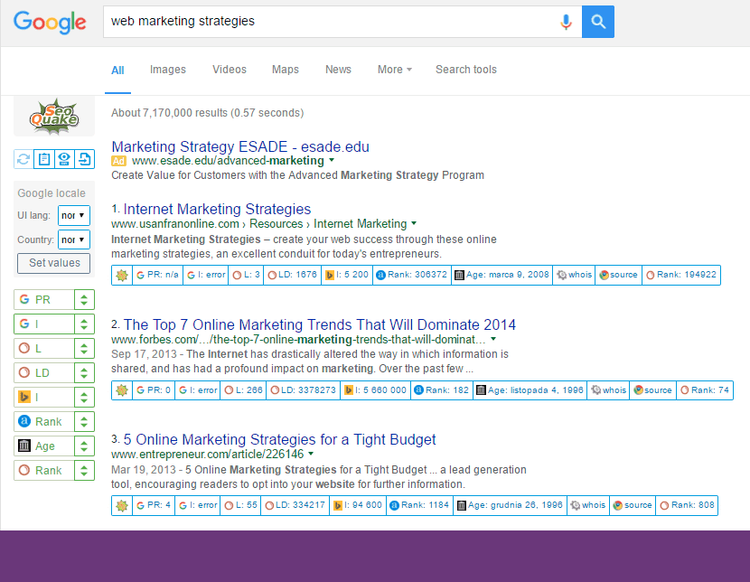The width and height of the screenshot is (750, 582).
Task: Open Top 7 Online Marketing Trends result
Action: 320,325
